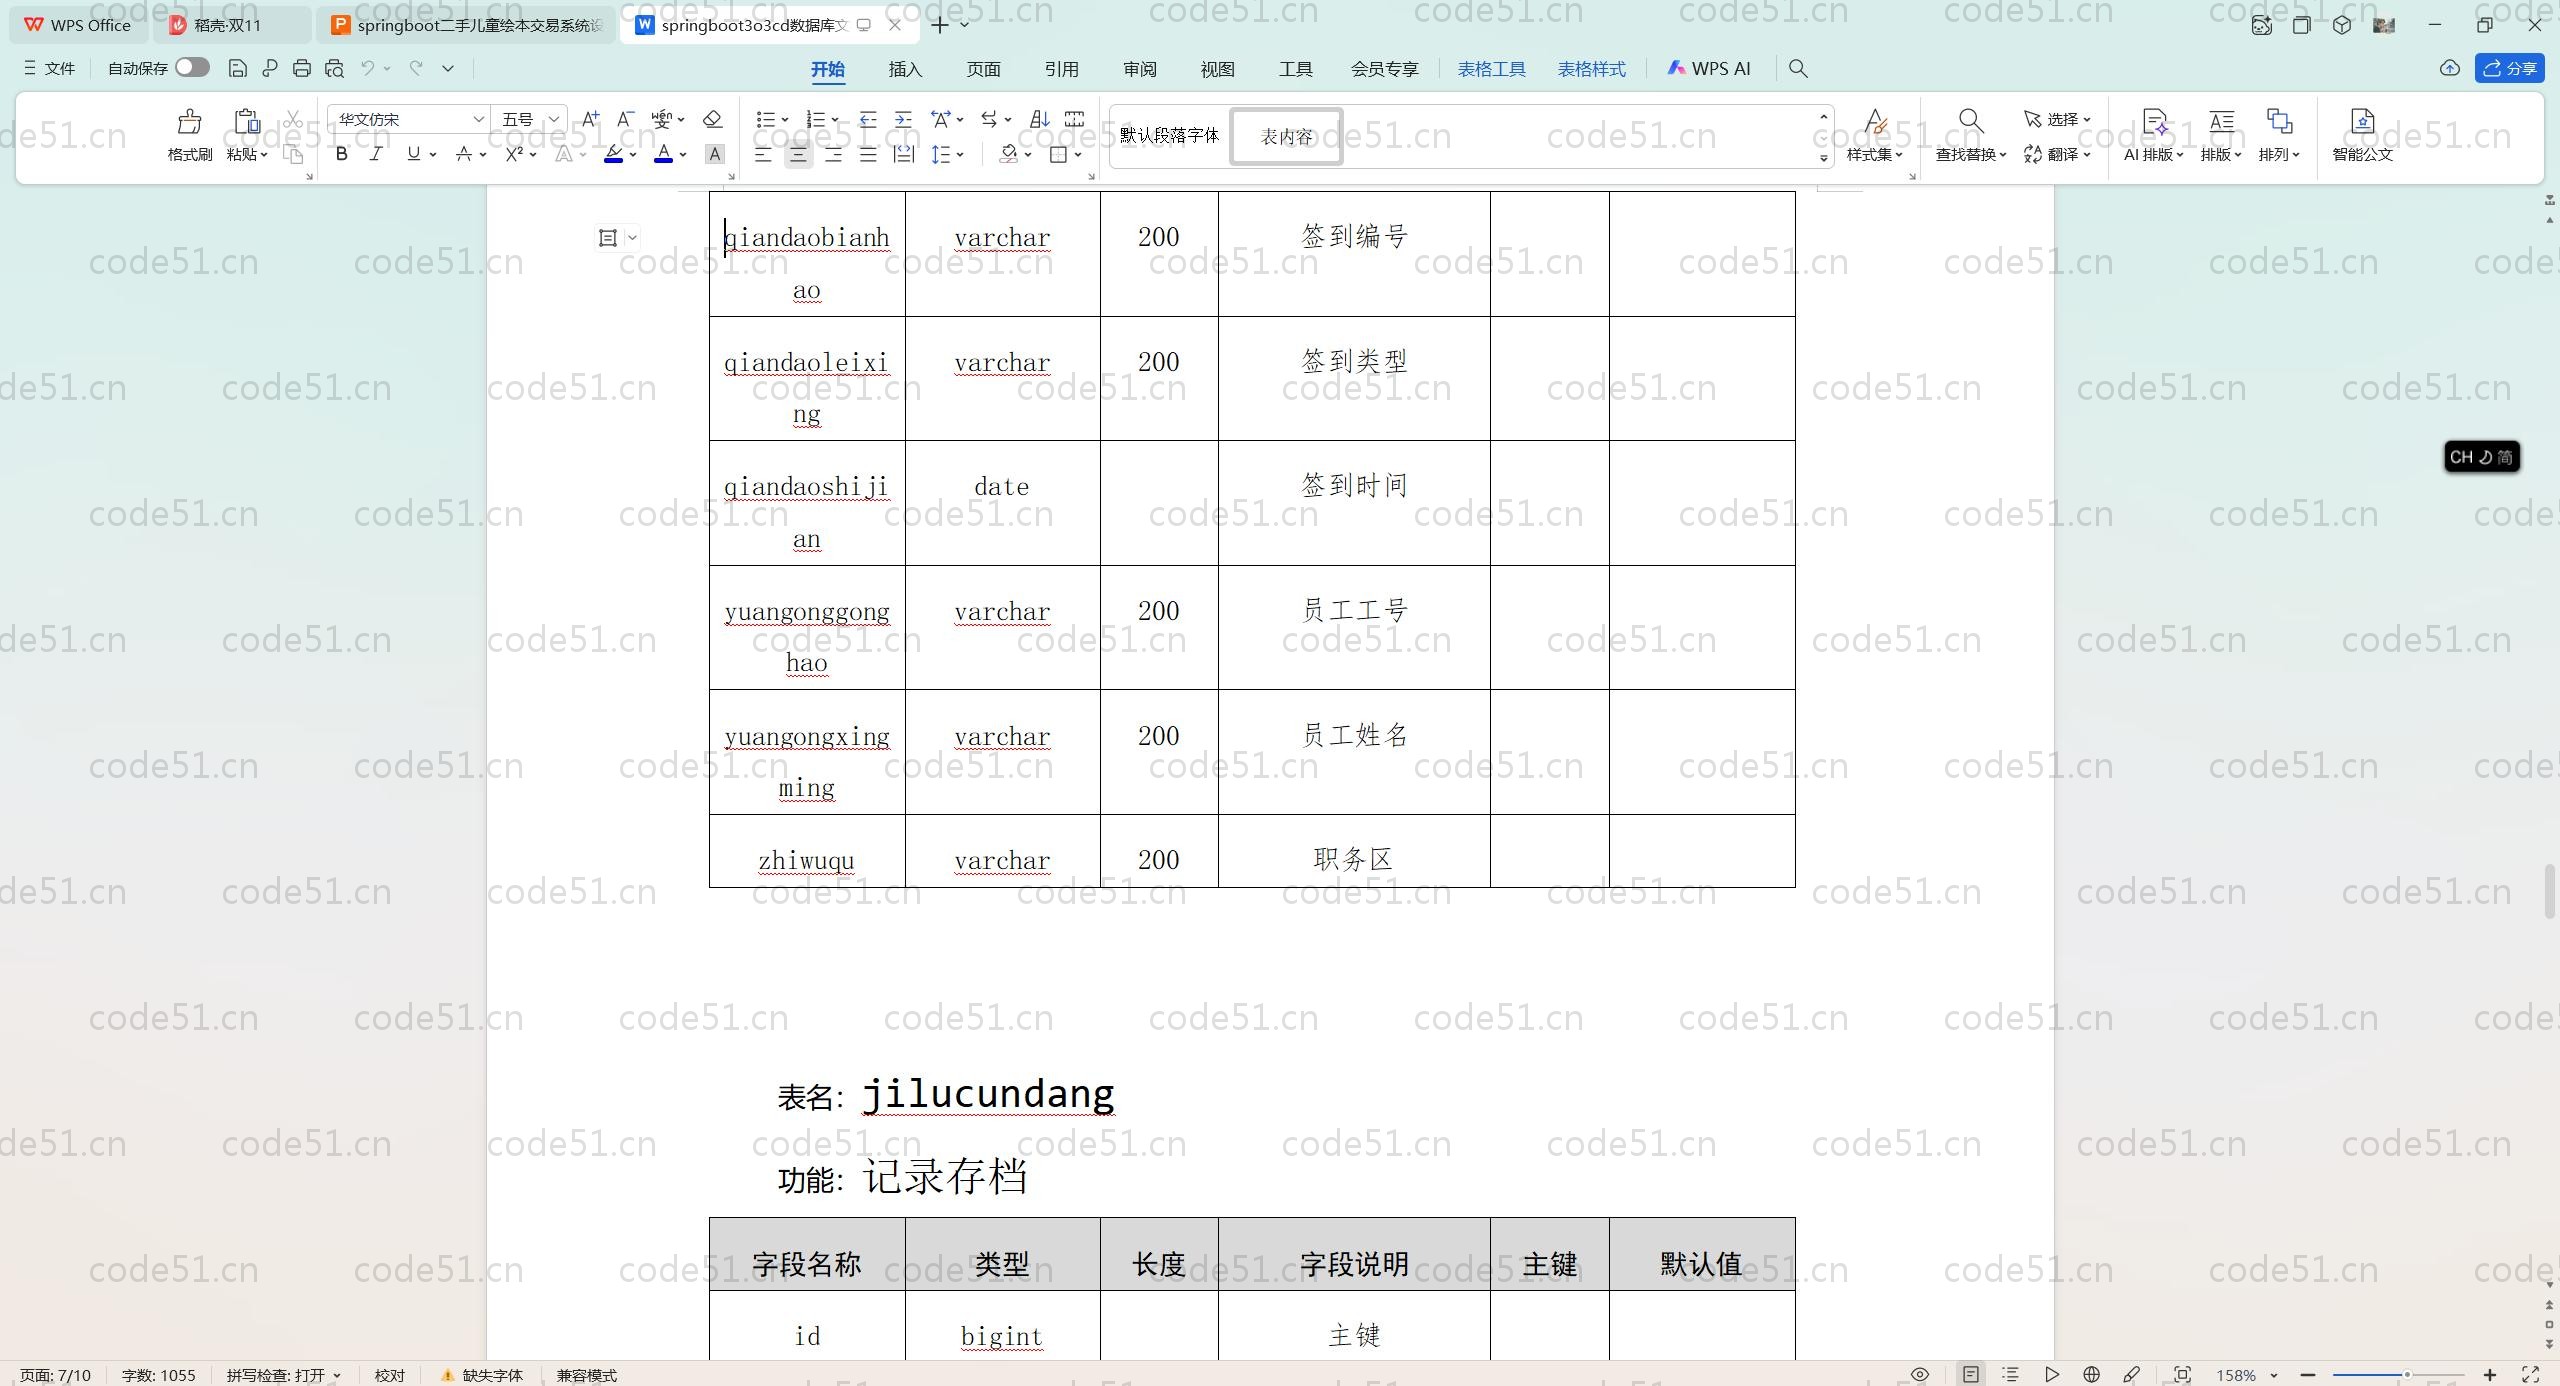
Task: Open the 表格工具 (Table Tools) tab
Action: [1490, 69]
